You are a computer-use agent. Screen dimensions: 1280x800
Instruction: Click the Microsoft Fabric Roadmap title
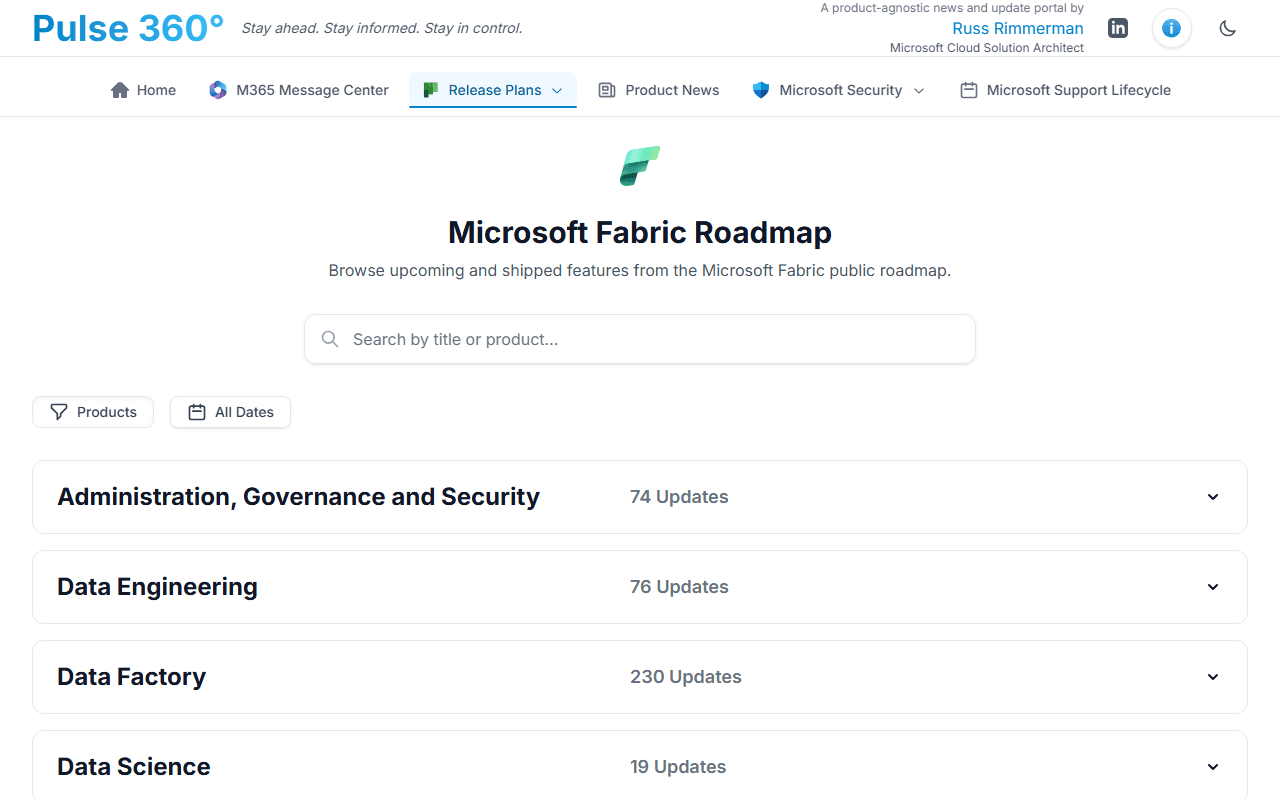pyautogui.click(x=640, y=232)
